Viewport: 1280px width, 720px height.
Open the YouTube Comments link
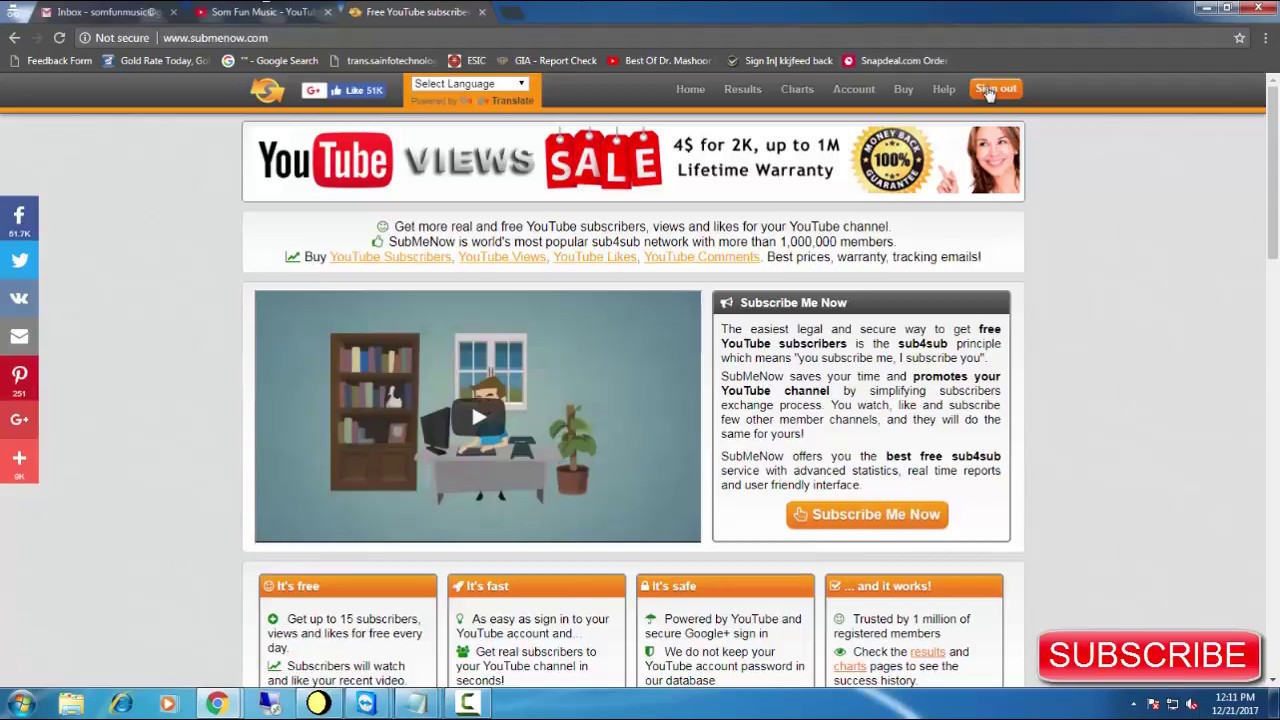point(702,257)
